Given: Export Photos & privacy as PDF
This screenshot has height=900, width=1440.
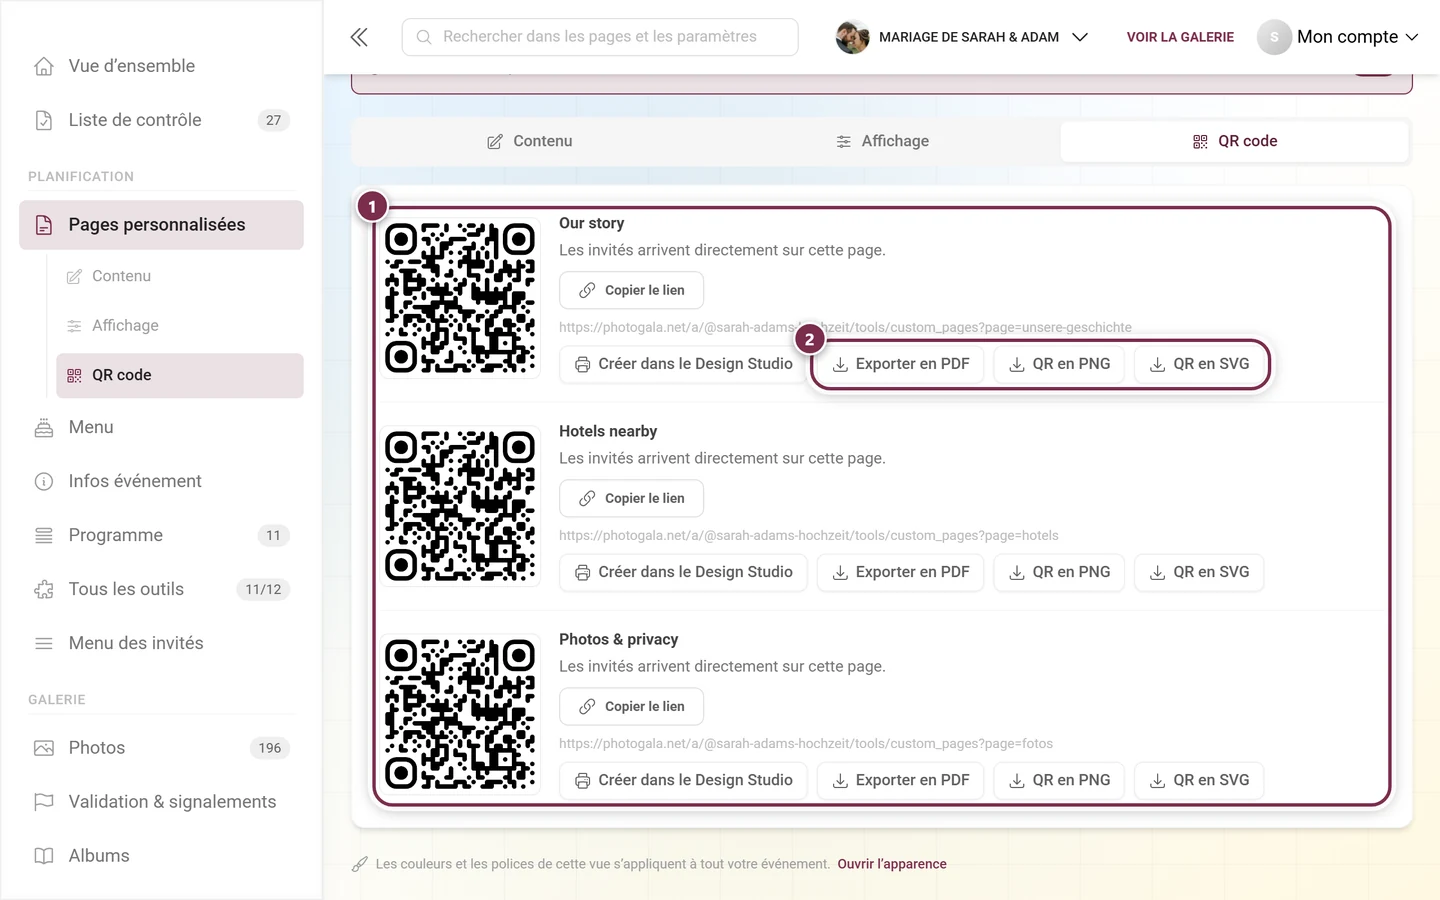Looking at the screenshot, I should point(900,780).
